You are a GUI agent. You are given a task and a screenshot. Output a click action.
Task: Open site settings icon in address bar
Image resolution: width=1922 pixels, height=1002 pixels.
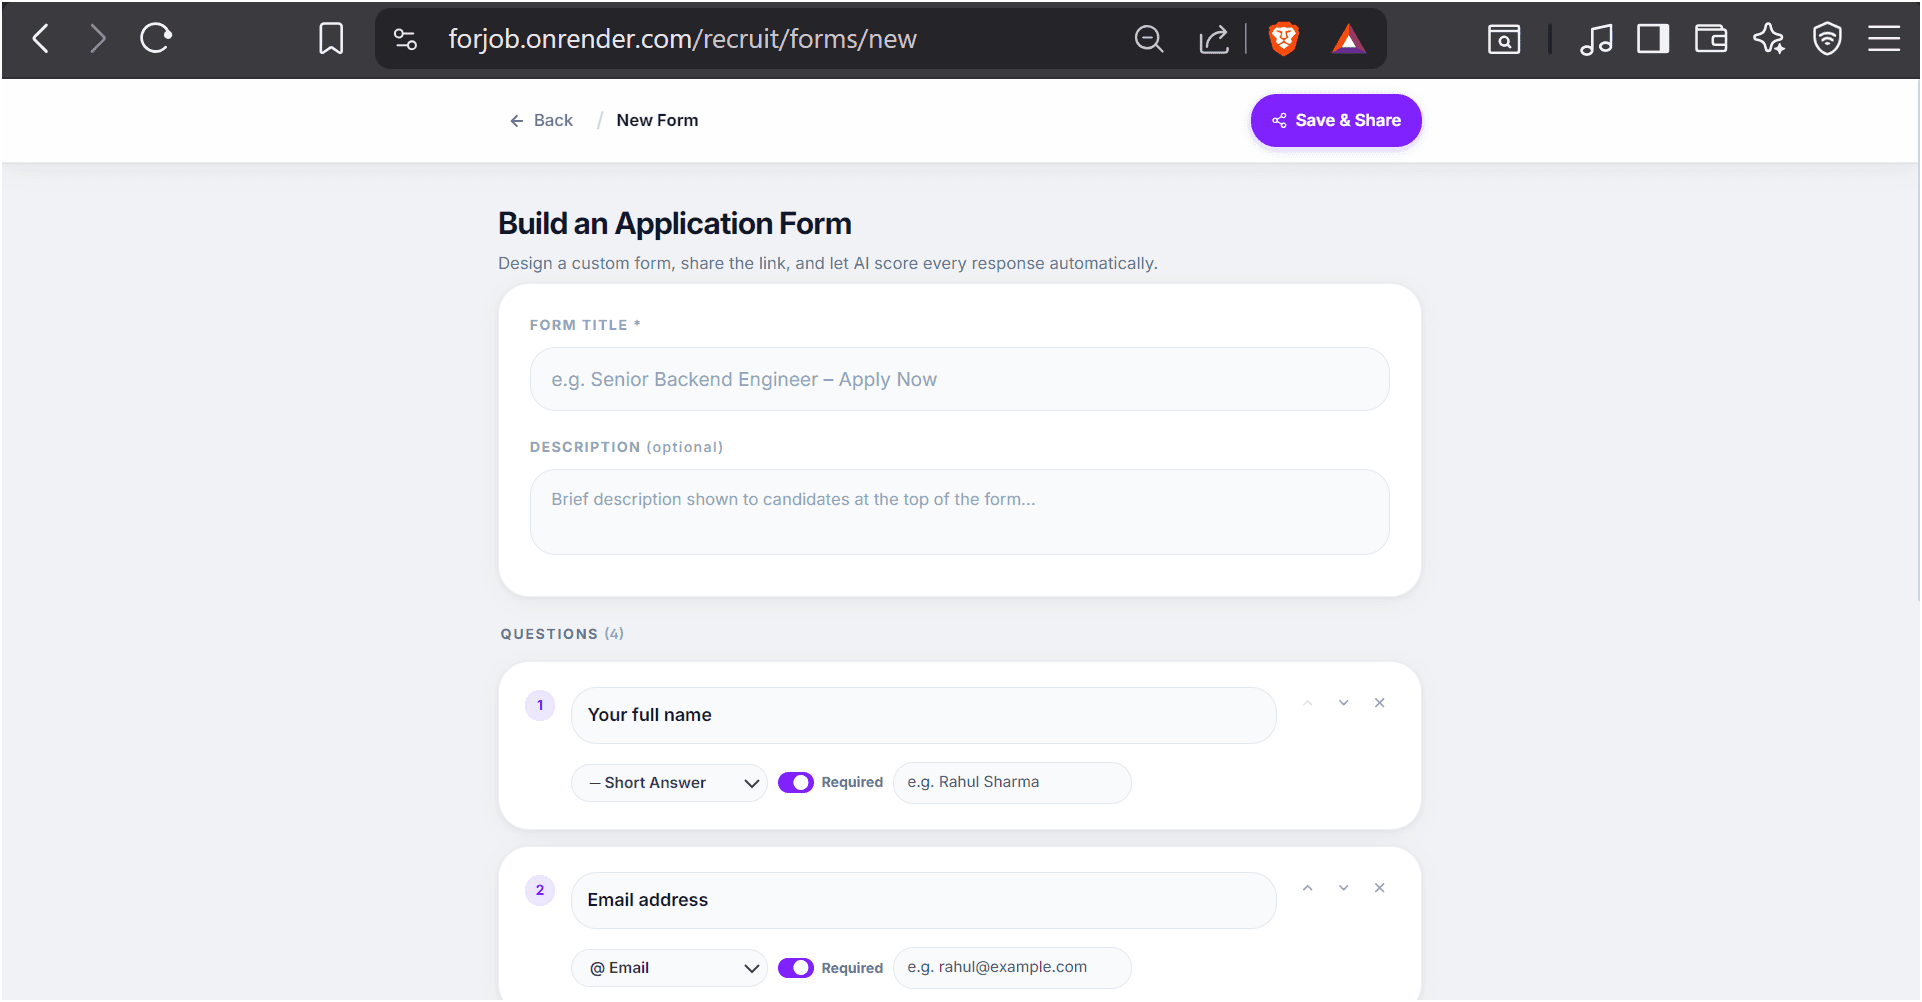(405, 39)
